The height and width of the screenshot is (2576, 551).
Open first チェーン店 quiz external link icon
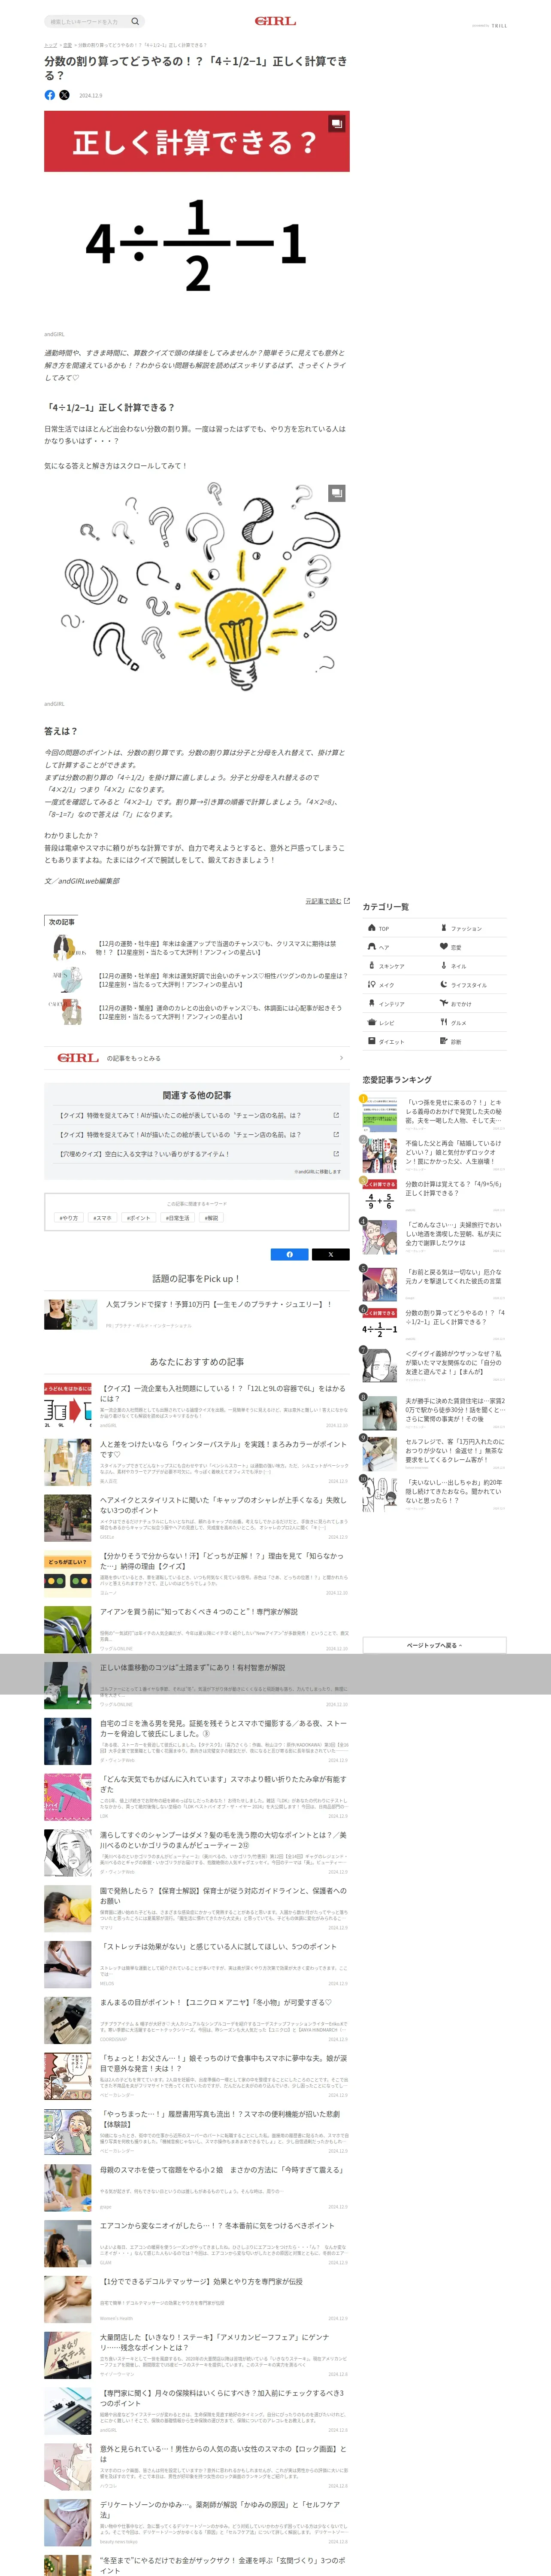[336, 1115]
